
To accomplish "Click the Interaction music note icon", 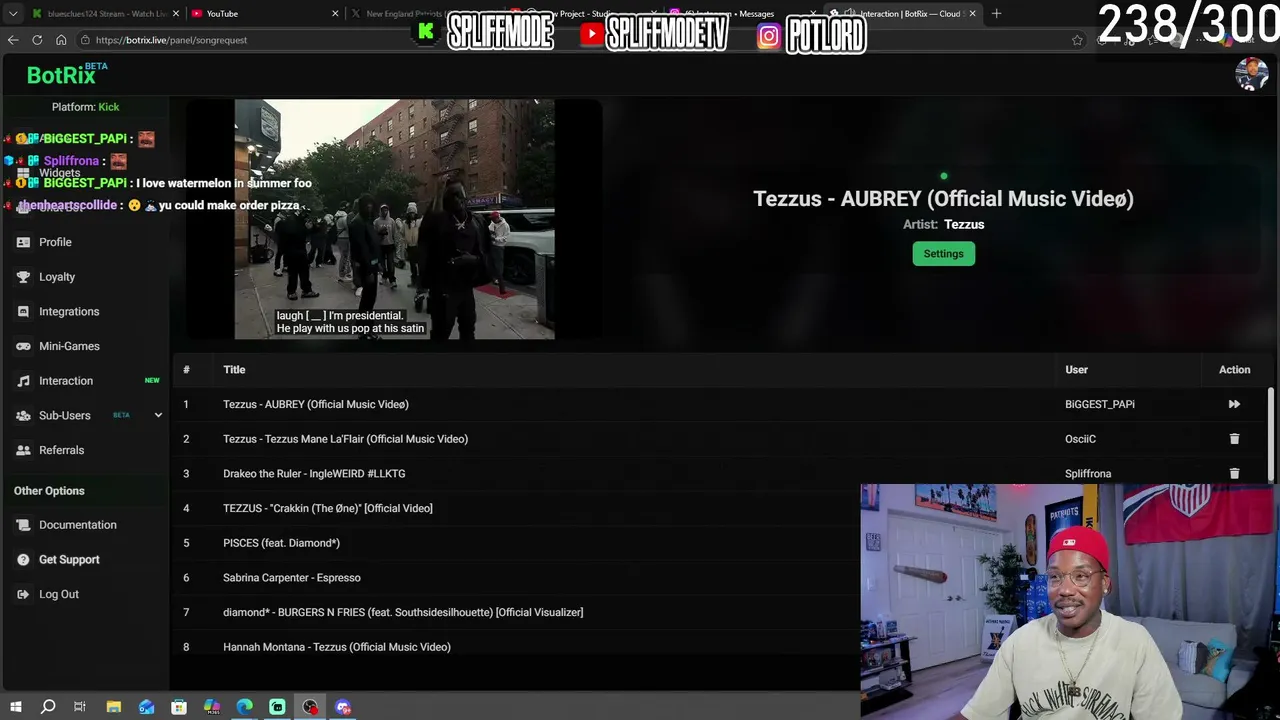I will (23, 381).
